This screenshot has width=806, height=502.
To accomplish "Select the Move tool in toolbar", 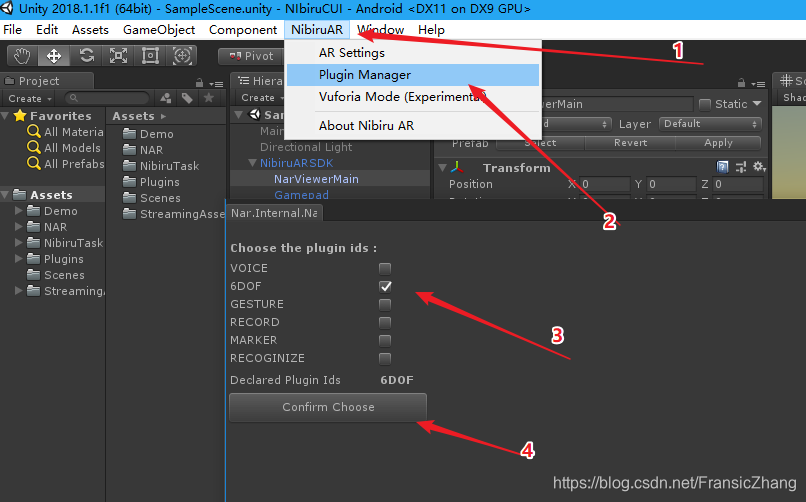I will (54, 55).
